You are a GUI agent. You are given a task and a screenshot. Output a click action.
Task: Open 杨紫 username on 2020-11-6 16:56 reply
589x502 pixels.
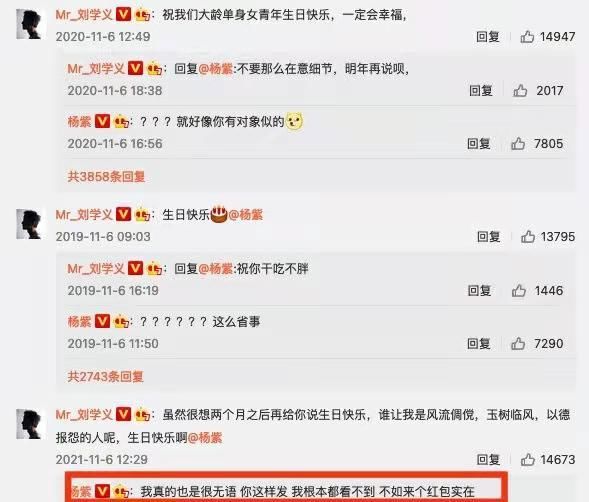point(79,122)
